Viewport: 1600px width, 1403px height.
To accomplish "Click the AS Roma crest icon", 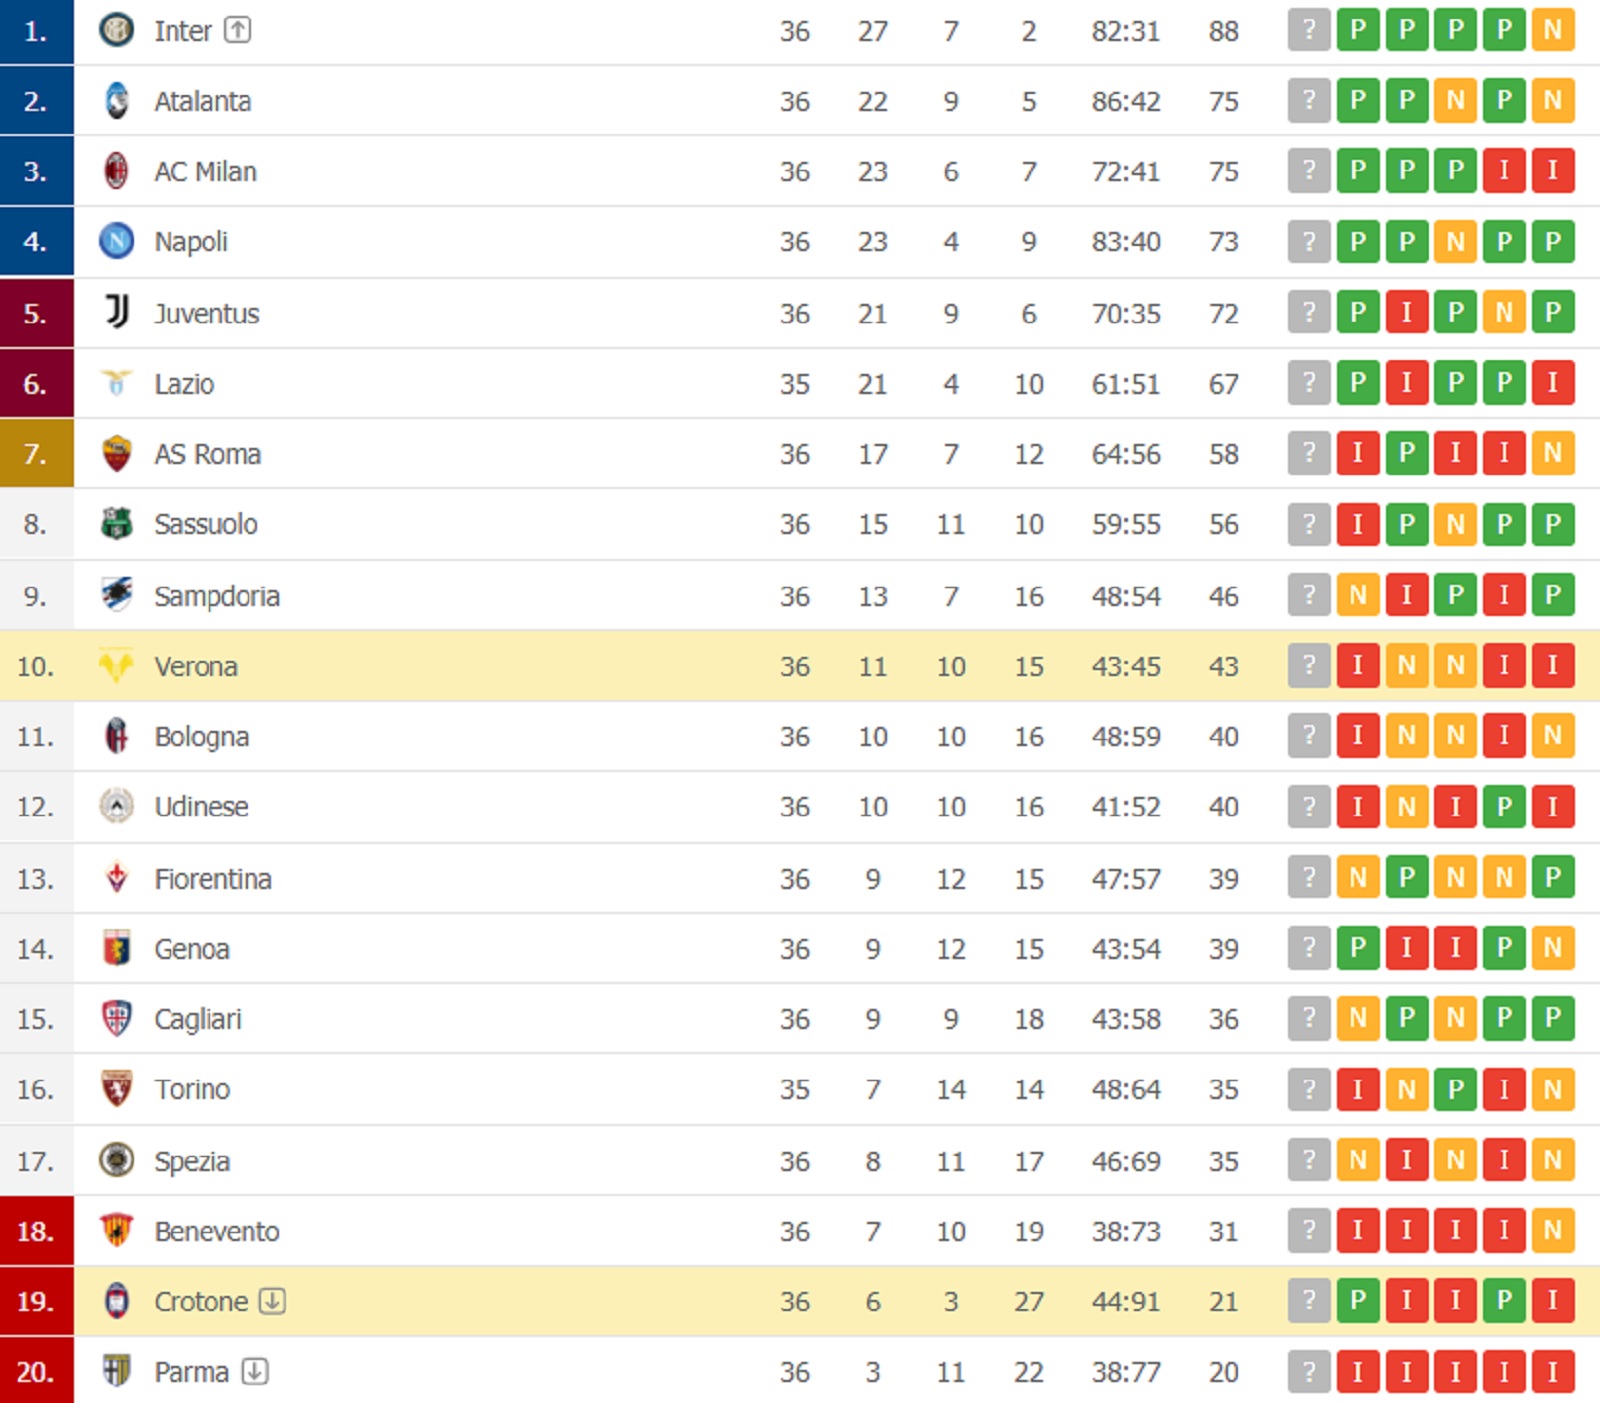I will (x=117, y=454).
